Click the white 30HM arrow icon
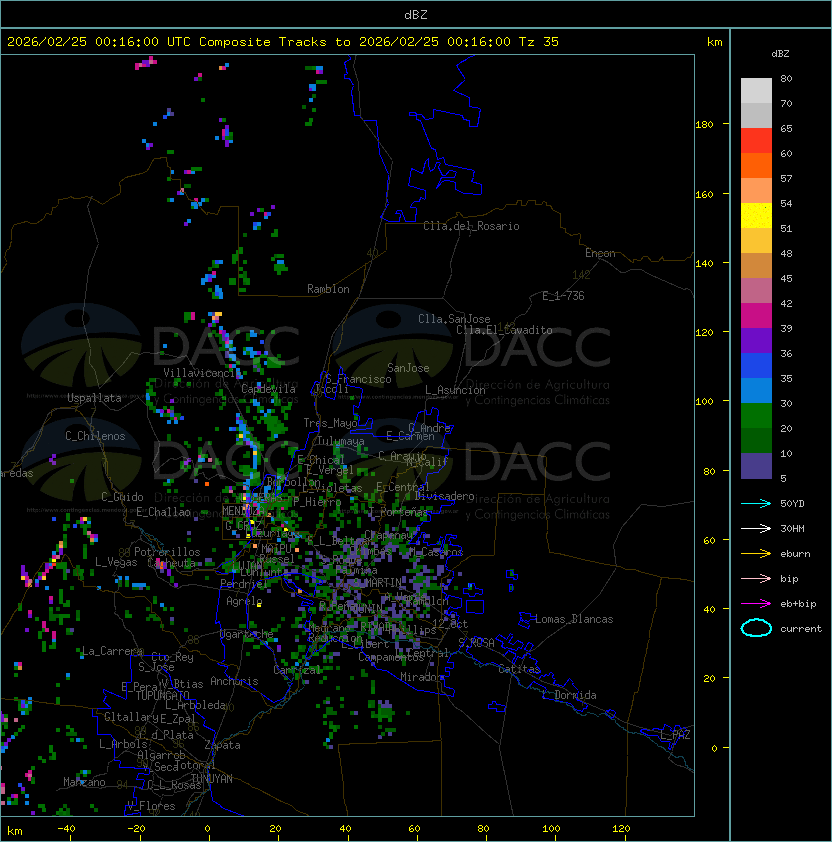 756,529
